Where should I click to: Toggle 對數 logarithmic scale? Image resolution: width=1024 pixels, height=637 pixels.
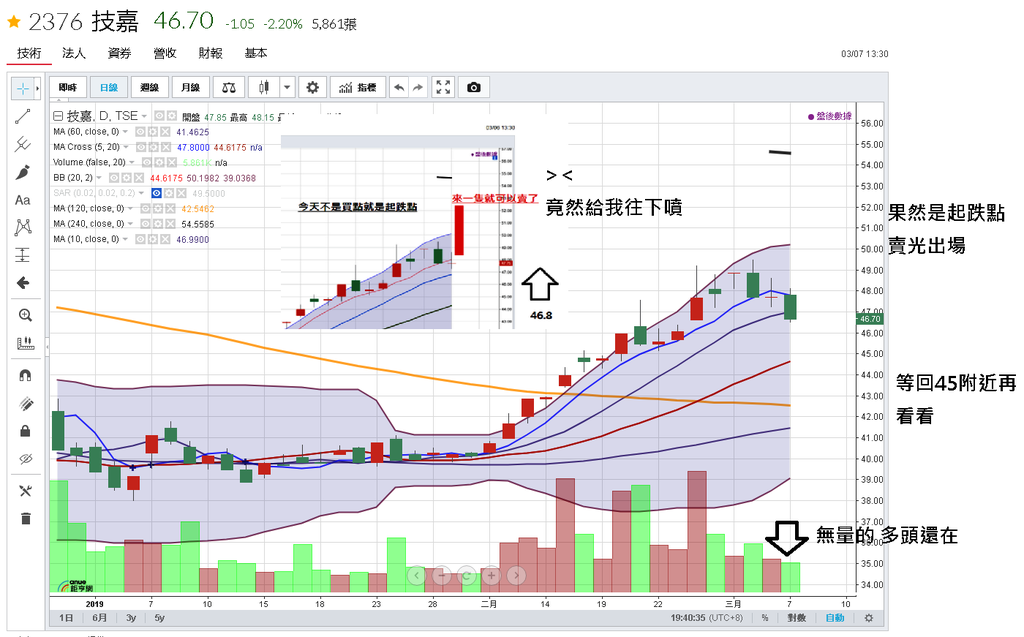point(796,618)
